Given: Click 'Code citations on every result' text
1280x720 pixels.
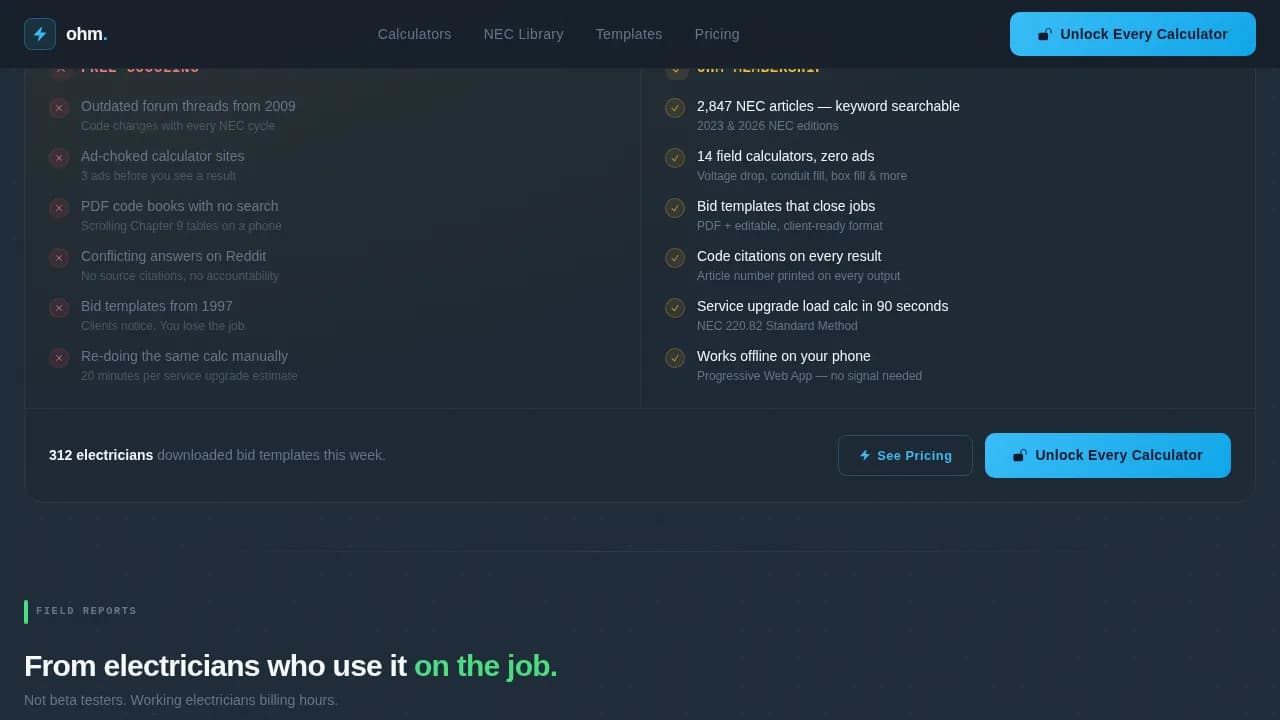Looking at the screenshot, I should click(x=789, y=256).
